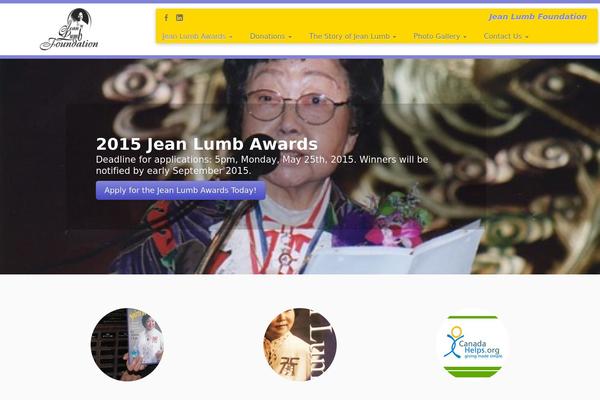600x400 pixels.
Task: Open the Contact Us dropdown
Action: coord(506,36)
